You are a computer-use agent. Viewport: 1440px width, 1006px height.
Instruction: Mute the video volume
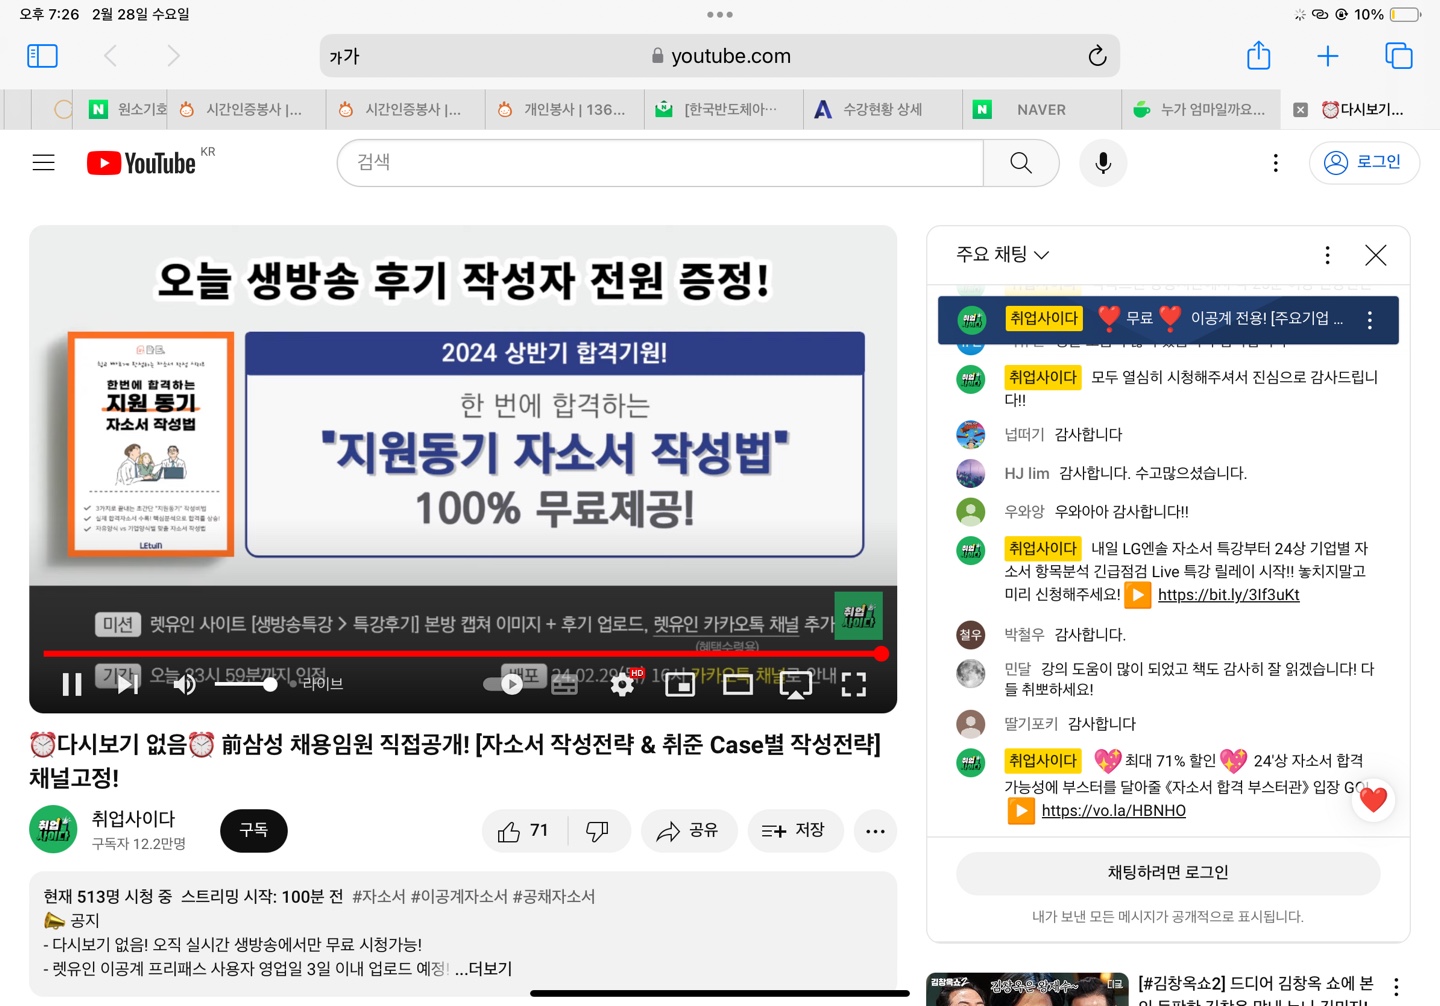tap(185, 684)
